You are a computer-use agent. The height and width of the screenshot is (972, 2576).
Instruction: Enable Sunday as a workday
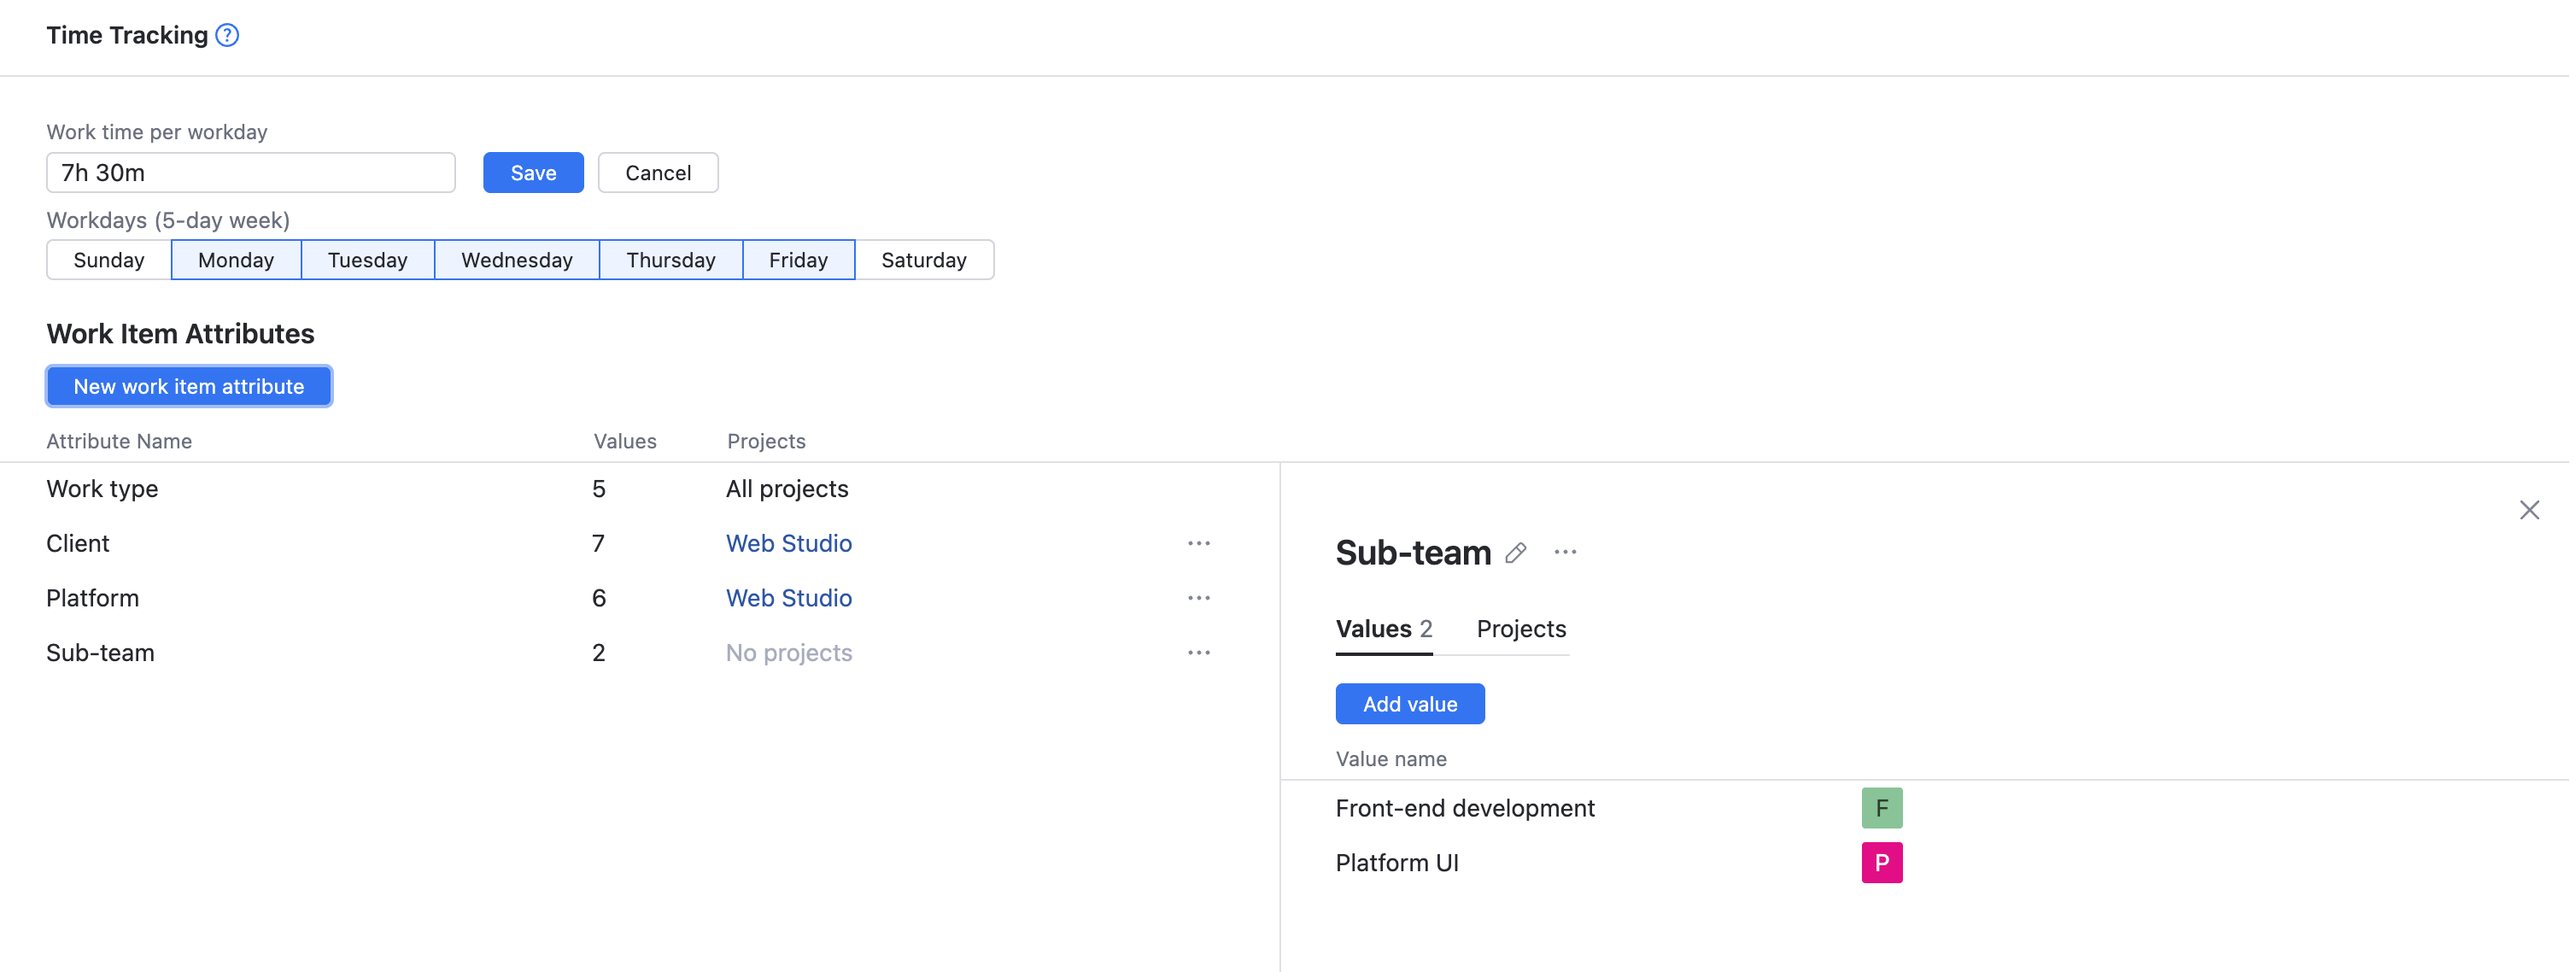(107, 259)
